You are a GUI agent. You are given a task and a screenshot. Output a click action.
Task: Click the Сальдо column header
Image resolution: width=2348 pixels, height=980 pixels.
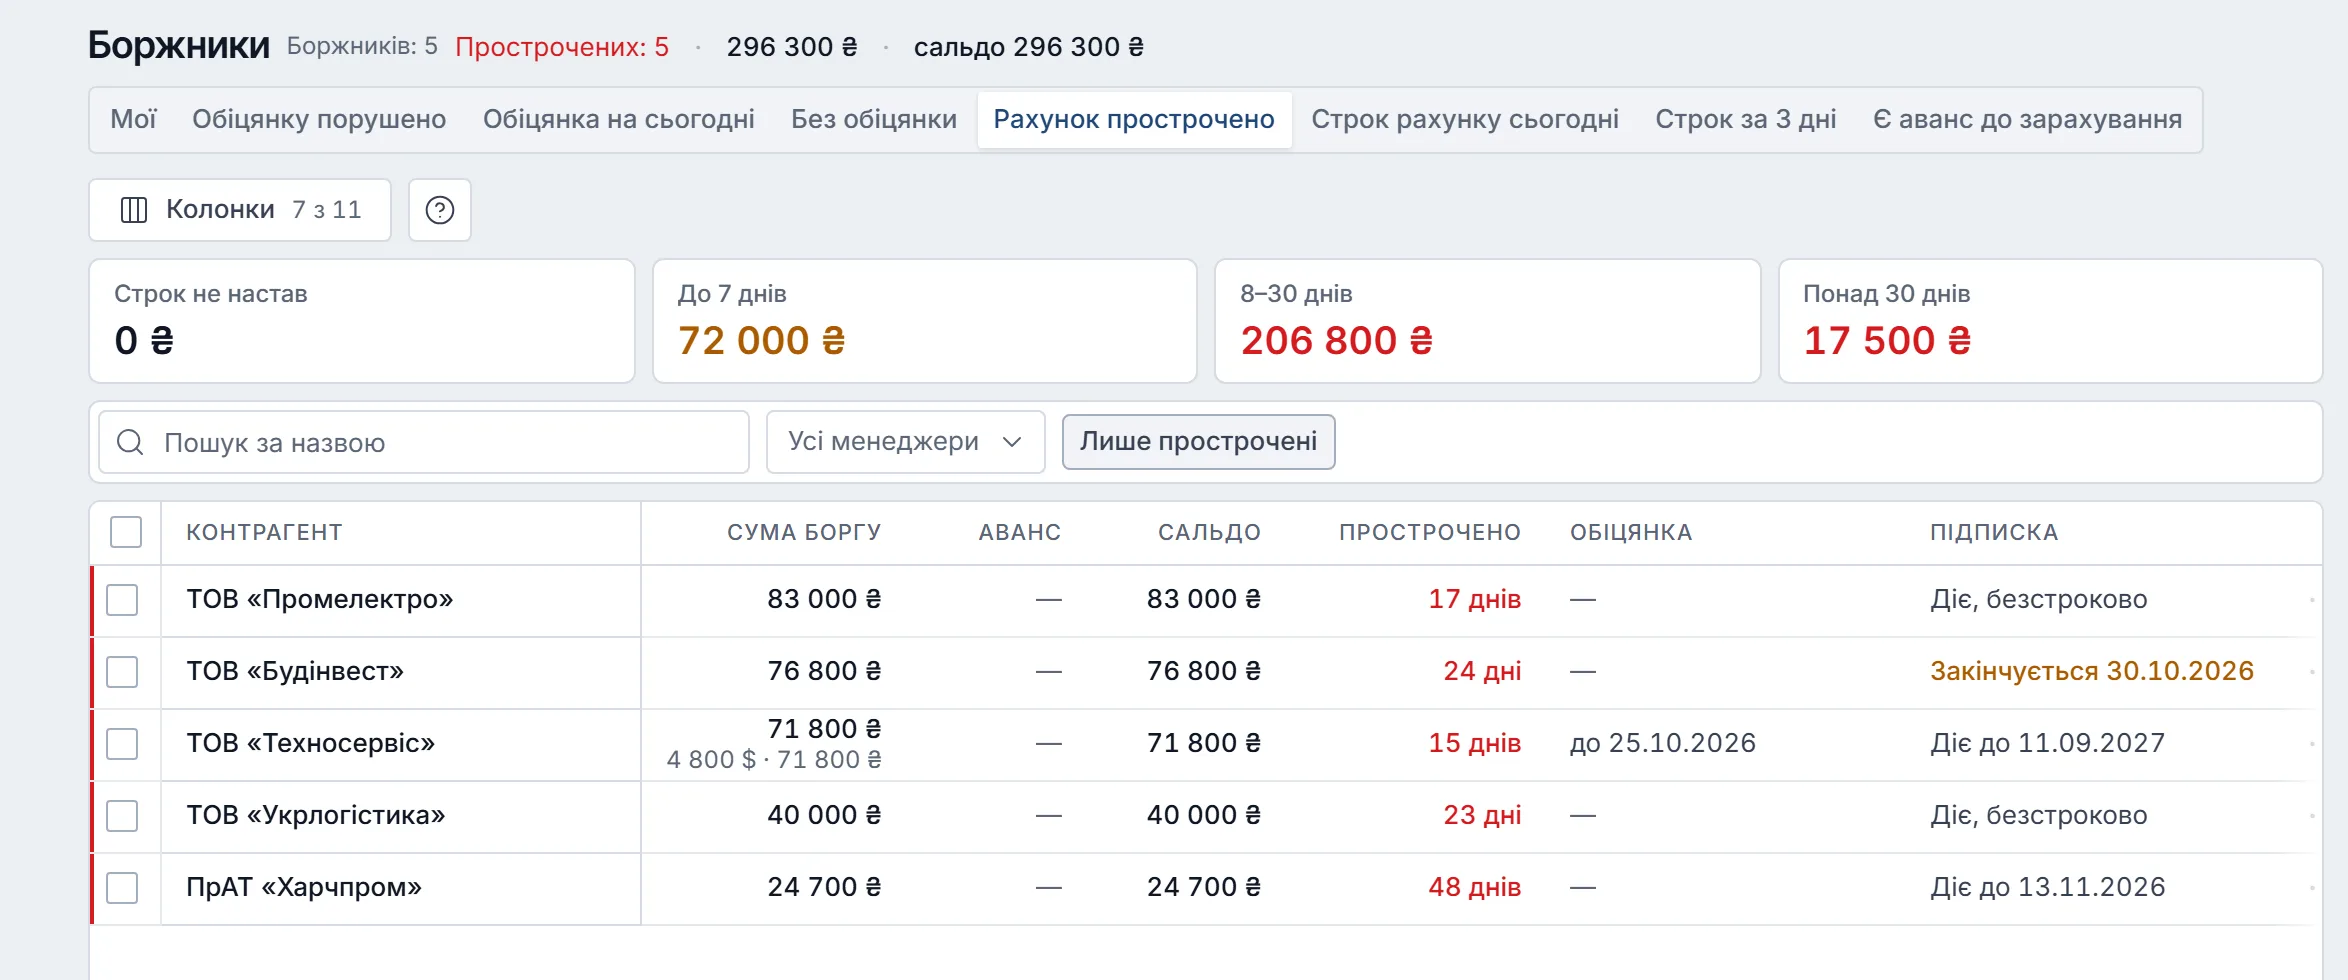click(x=1209, y=533)
